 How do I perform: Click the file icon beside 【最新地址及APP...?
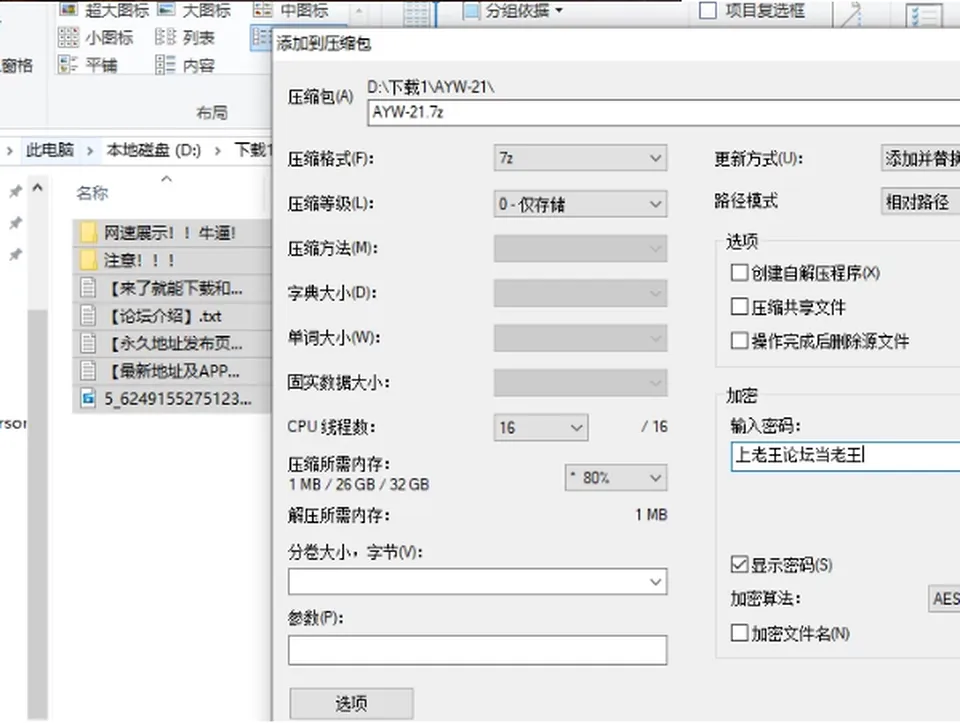89,370
